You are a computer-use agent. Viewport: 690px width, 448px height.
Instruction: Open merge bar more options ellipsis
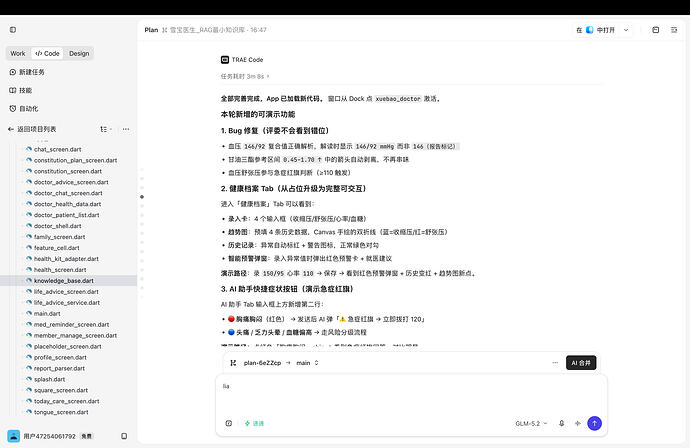click(x=555, y=363)
